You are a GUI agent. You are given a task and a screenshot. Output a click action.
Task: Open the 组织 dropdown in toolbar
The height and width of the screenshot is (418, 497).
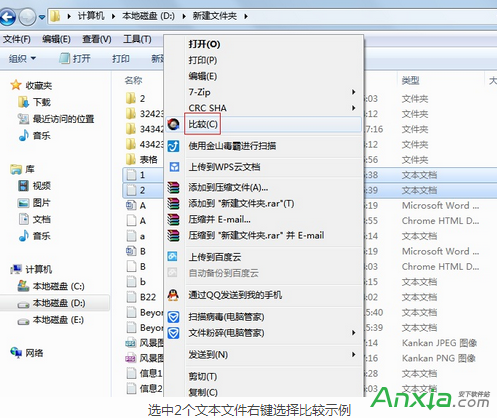[x=22, y=59]
